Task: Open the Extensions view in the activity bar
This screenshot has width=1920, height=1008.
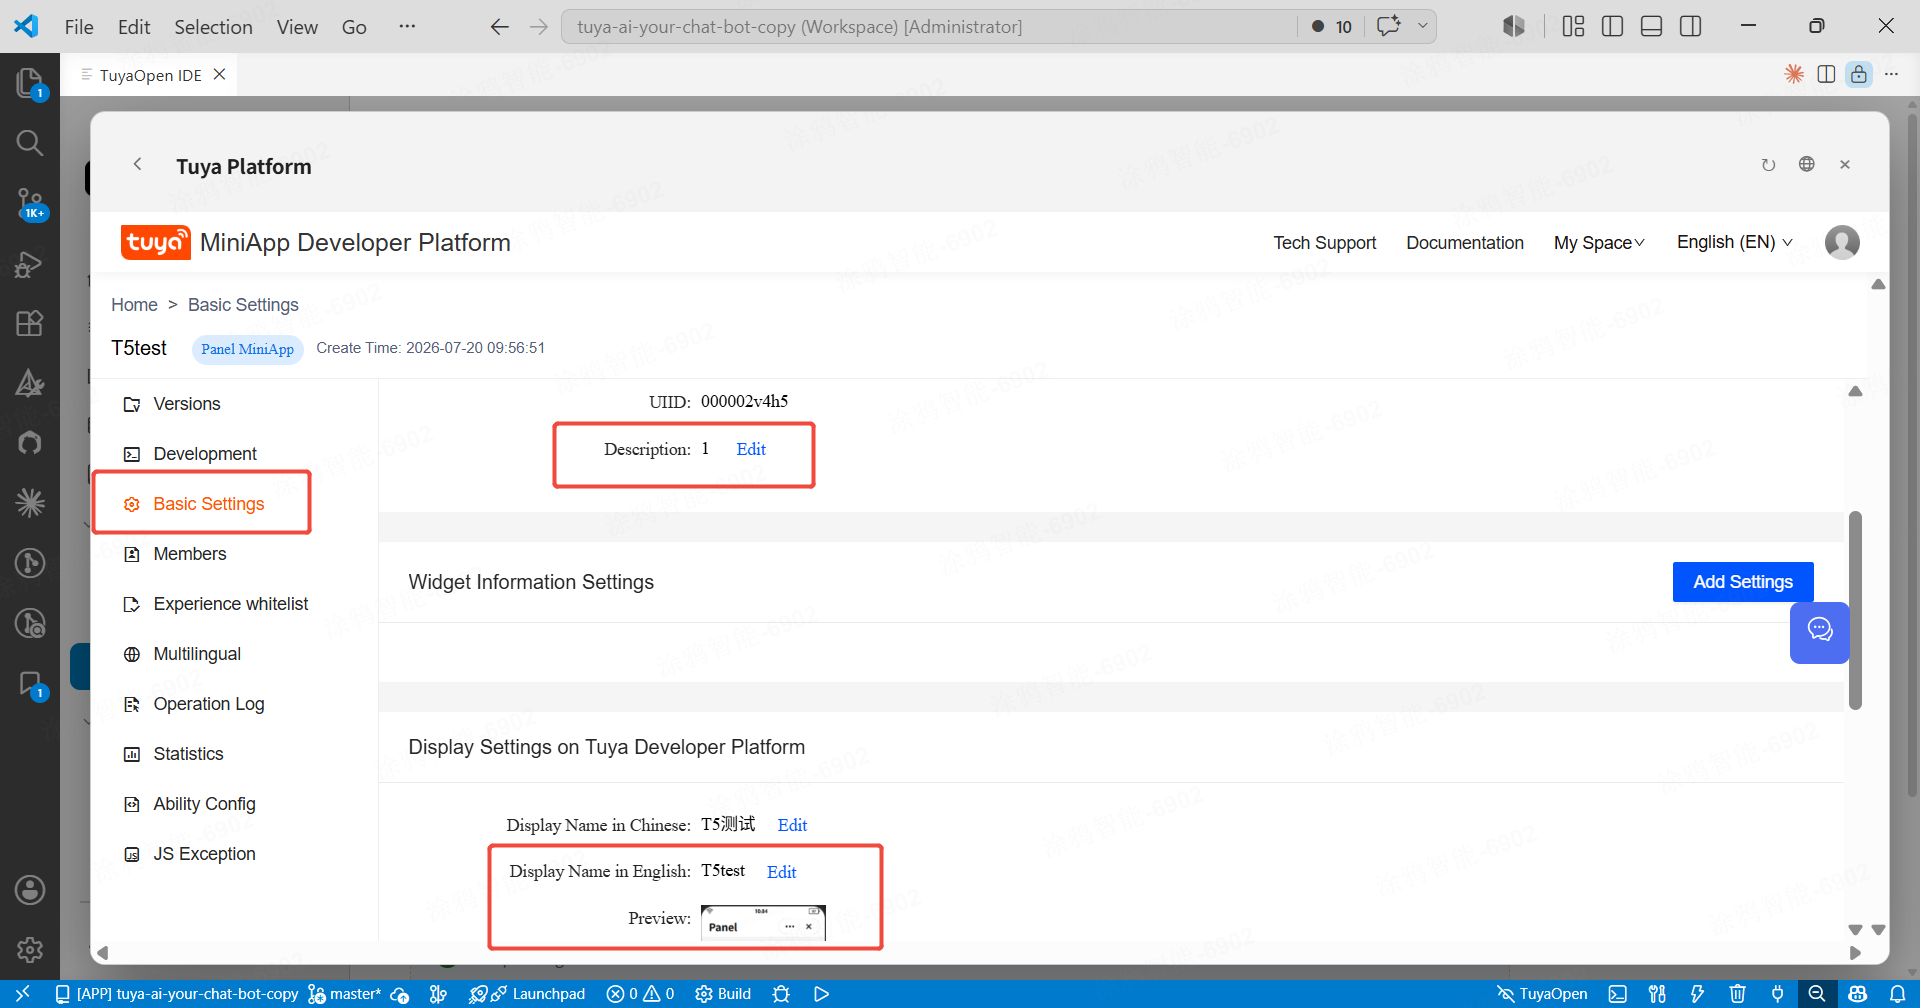Action: pos(30,323)
